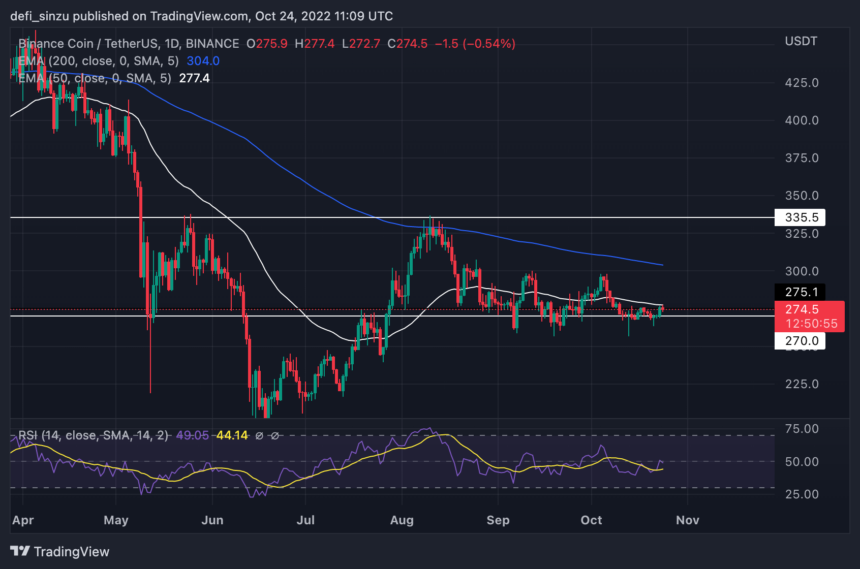Select the EMA 50 indicator legend

[x=94, y=78]
